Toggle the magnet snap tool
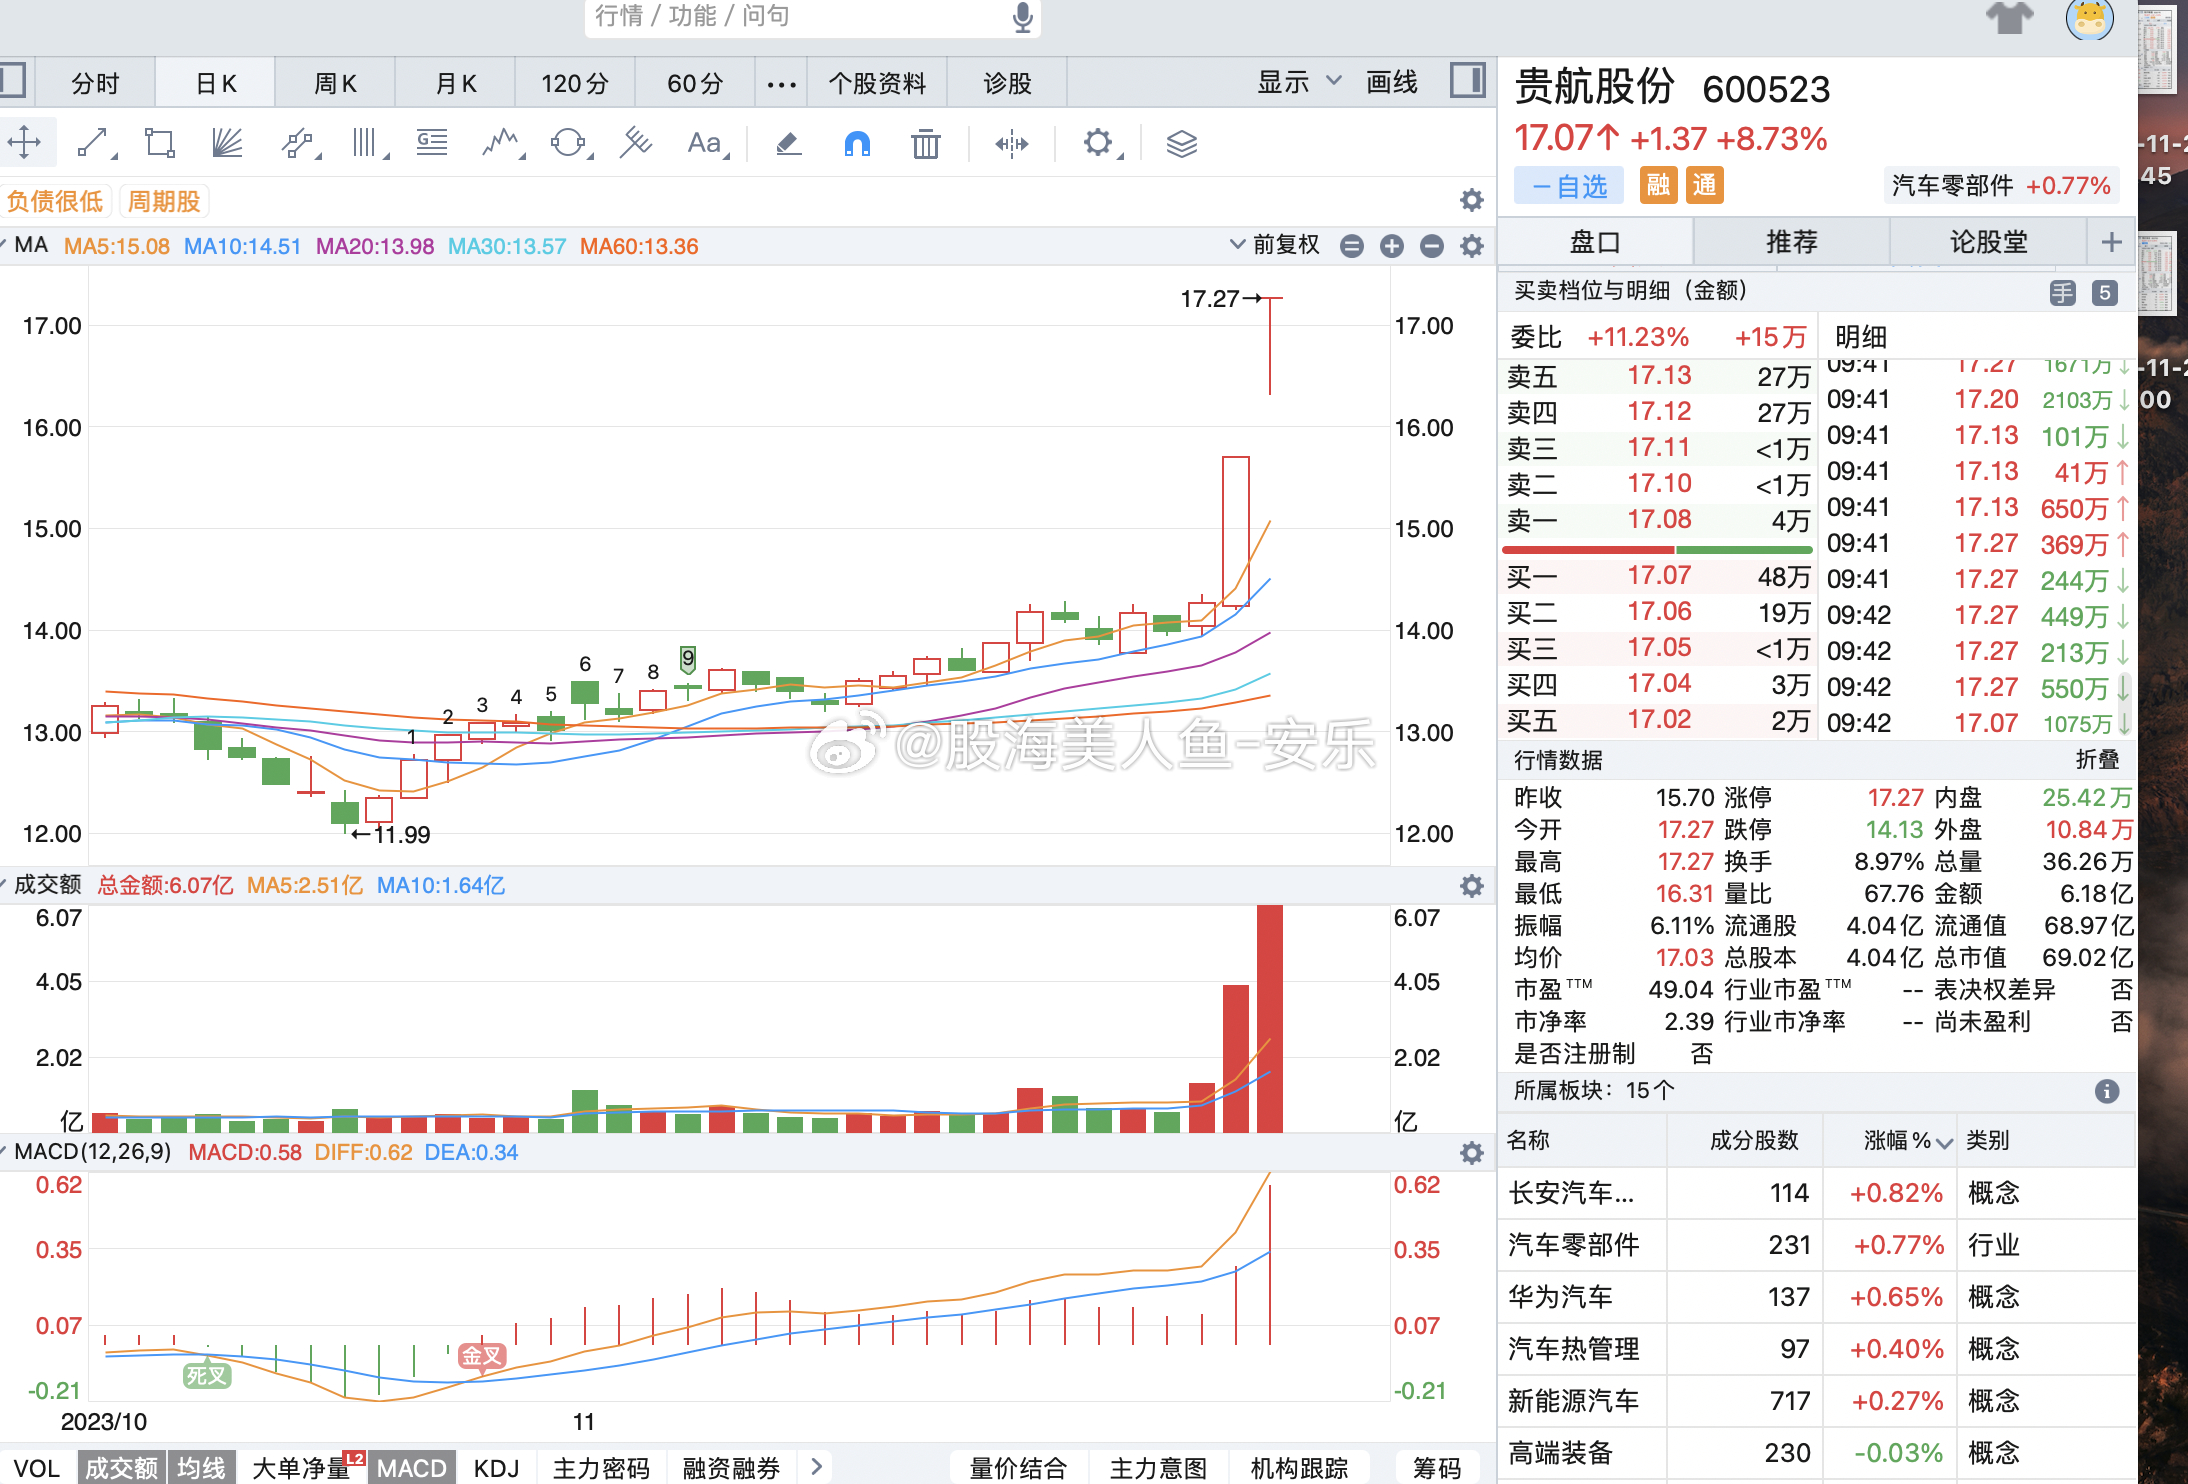Viewport: 2188px width, 1484px height. pos(857,143)
